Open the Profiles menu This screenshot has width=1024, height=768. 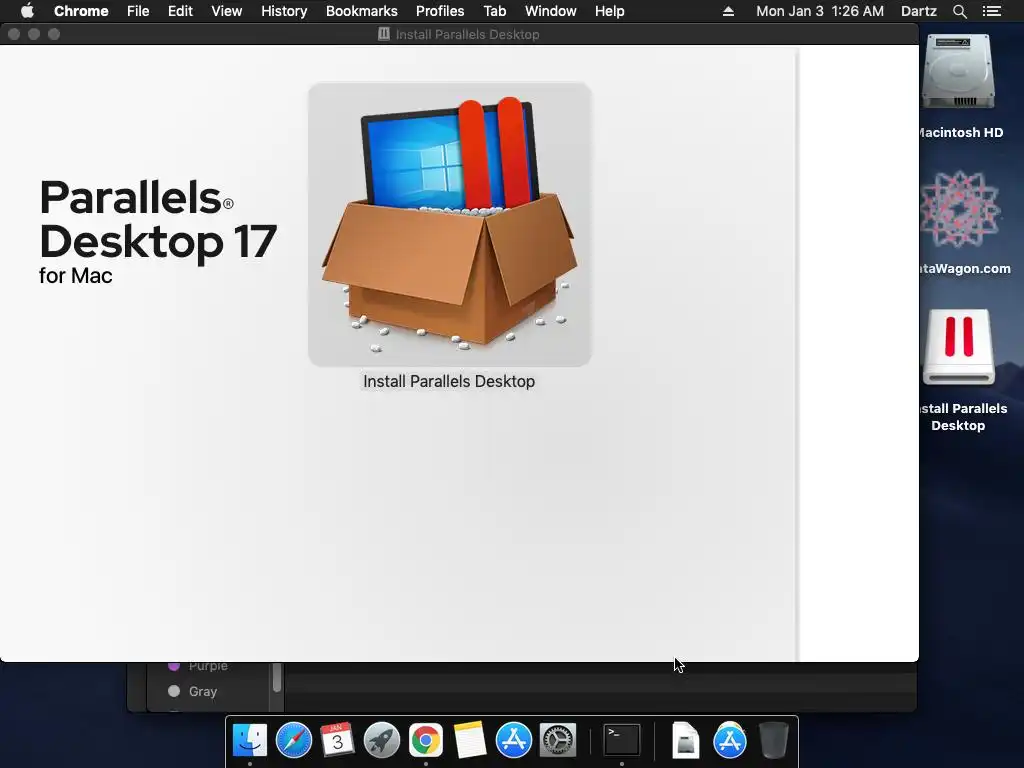tap(440, 11)
